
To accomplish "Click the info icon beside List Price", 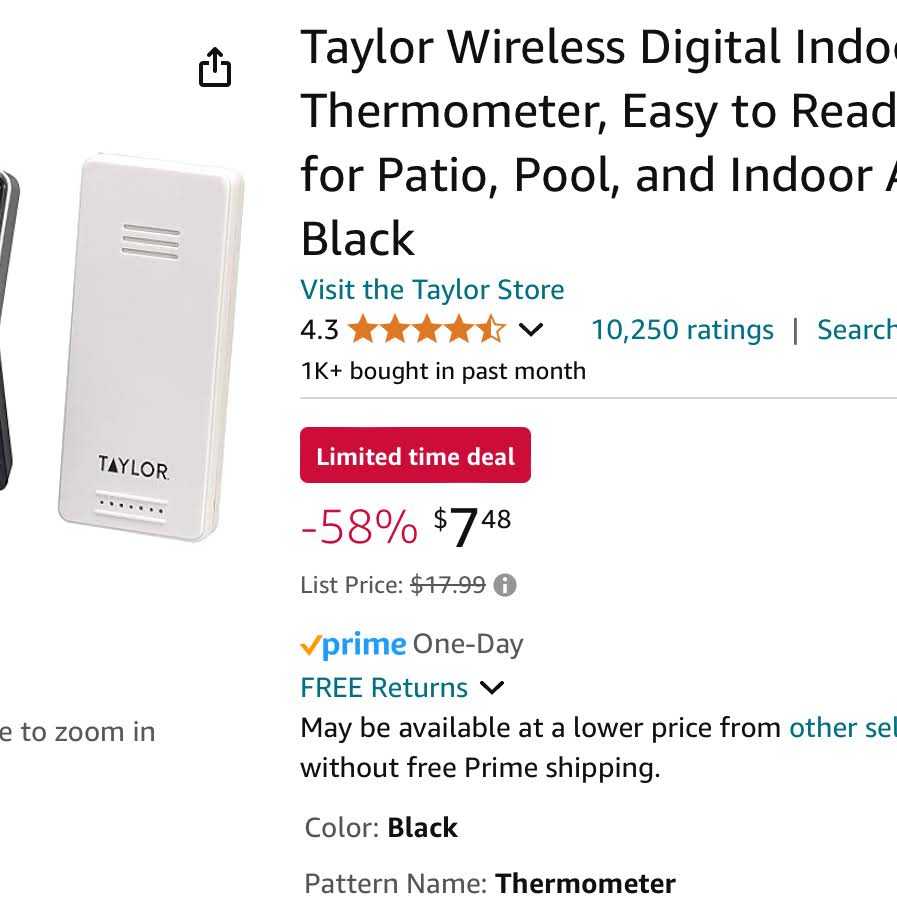I will pyautogui.click(x=505, y=585).
